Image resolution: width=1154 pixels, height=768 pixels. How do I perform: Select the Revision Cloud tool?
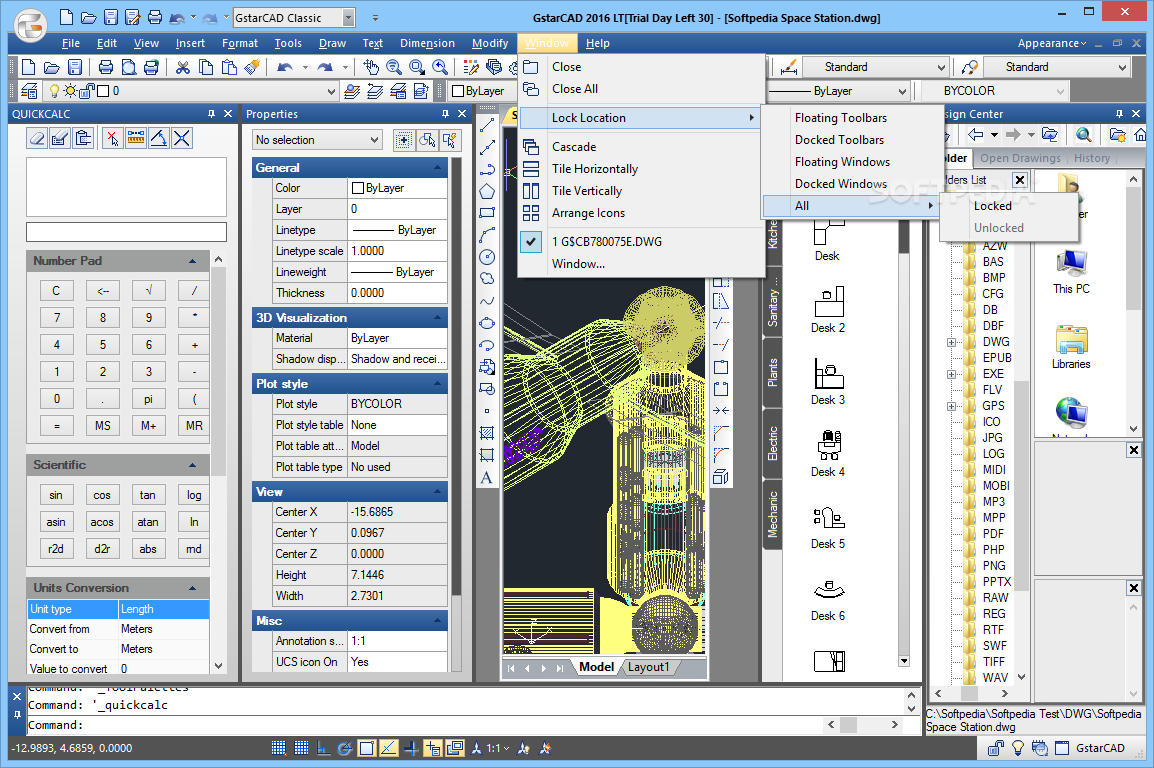(486, 279)
